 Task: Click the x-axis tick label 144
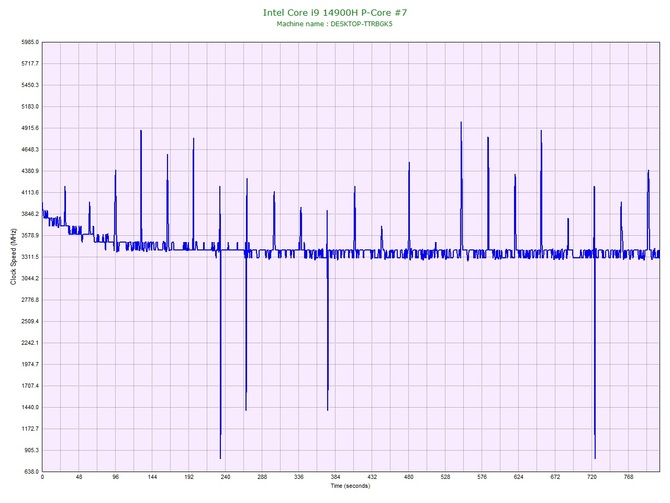coord(153,477)
